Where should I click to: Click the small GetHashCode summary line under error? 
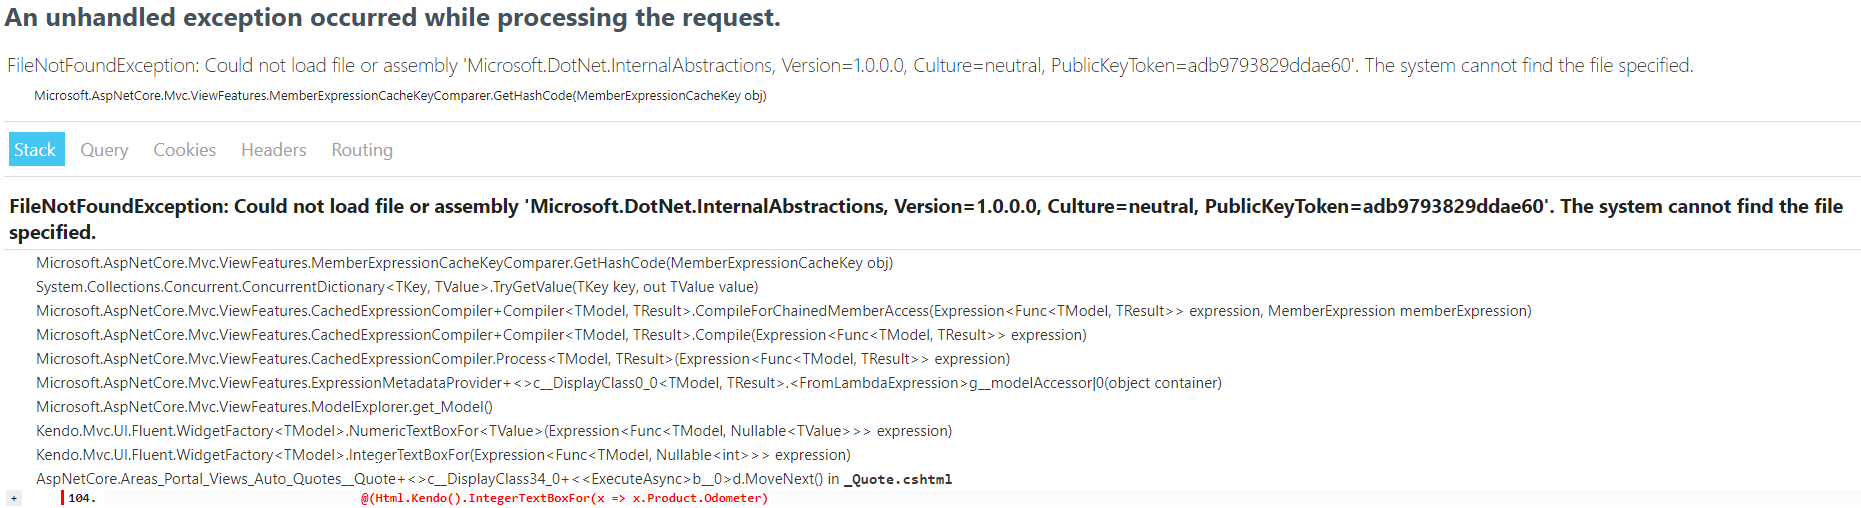coord(400,96)
